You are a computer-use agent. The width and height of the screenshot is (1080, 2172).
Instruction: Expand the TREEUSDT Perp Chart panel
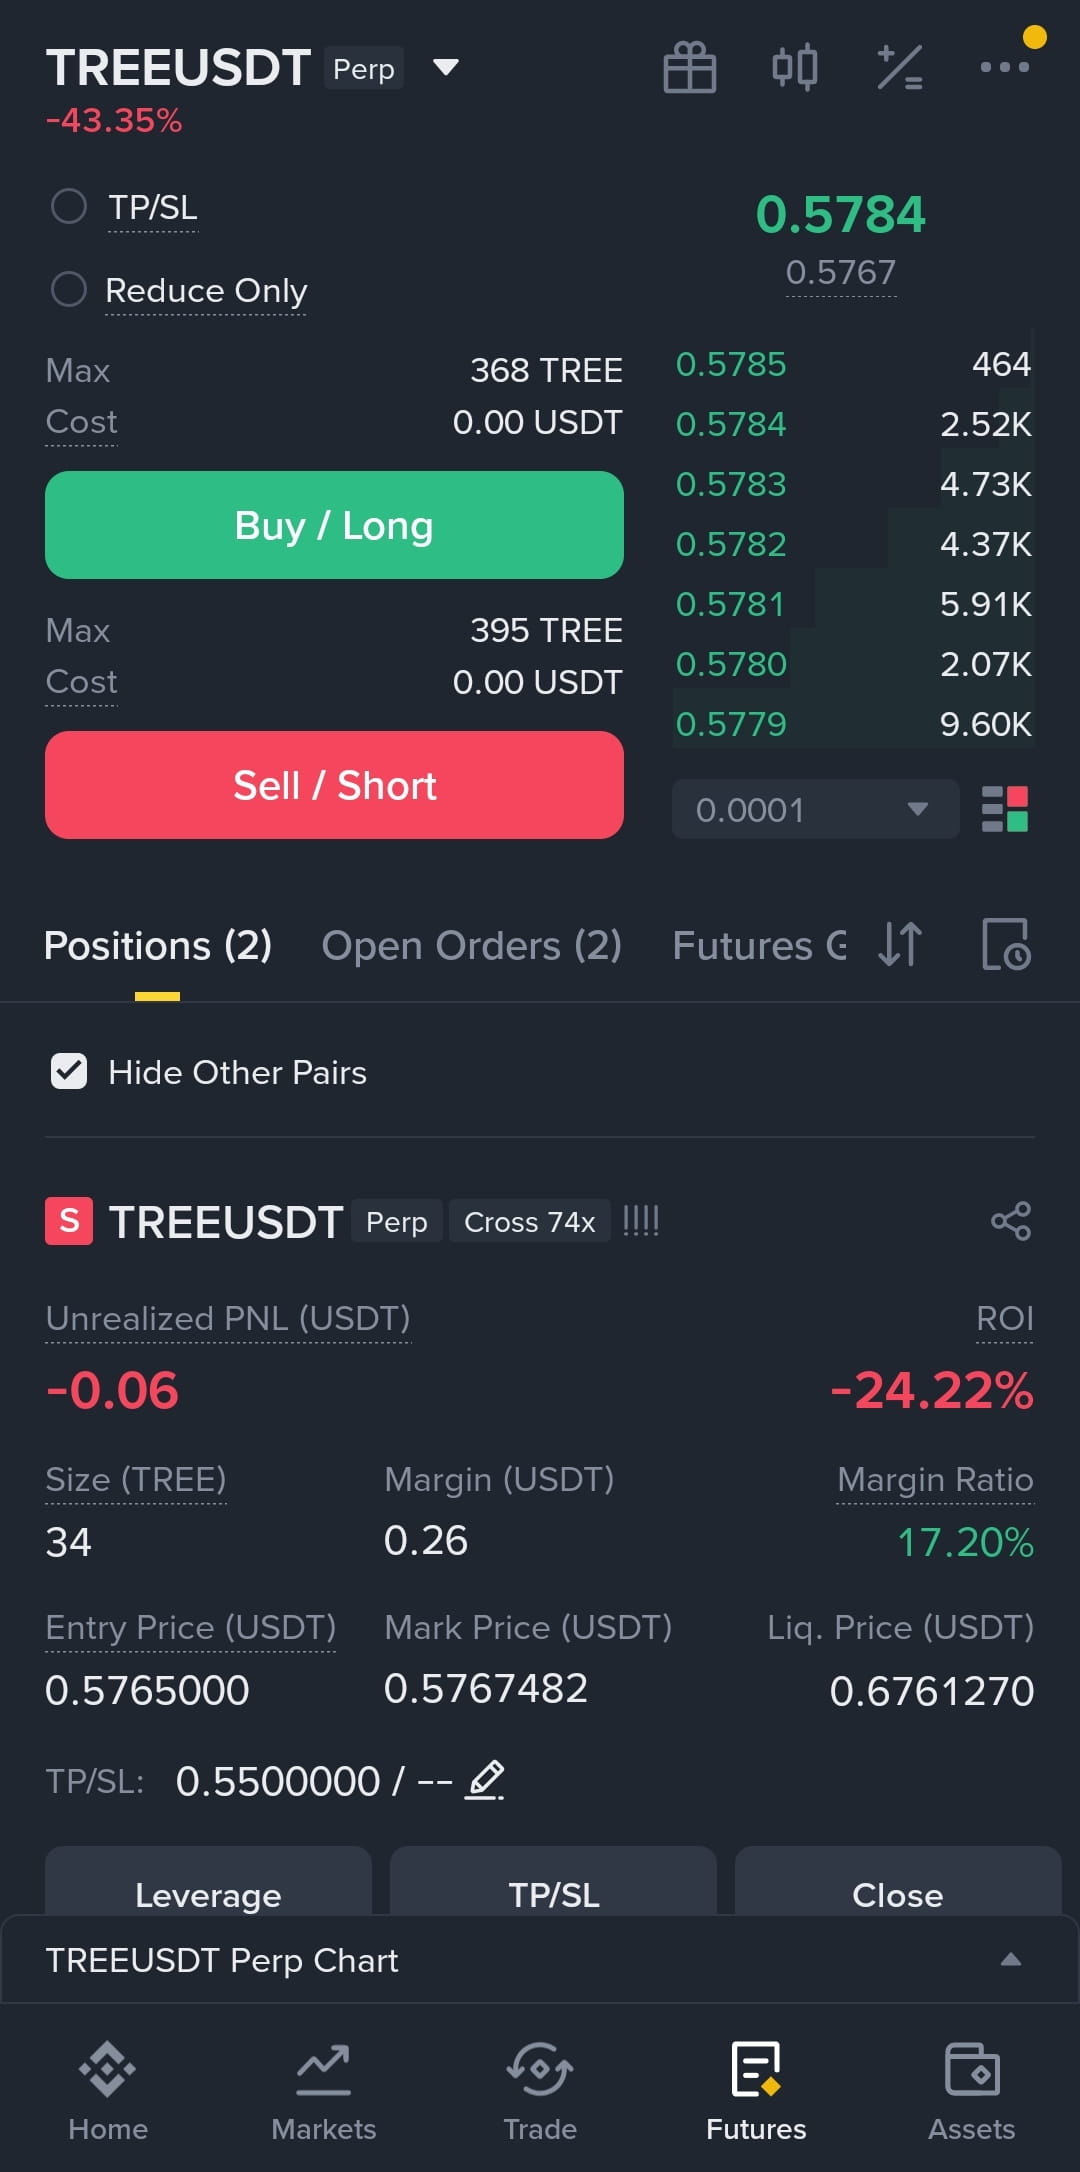point(540,1960)
